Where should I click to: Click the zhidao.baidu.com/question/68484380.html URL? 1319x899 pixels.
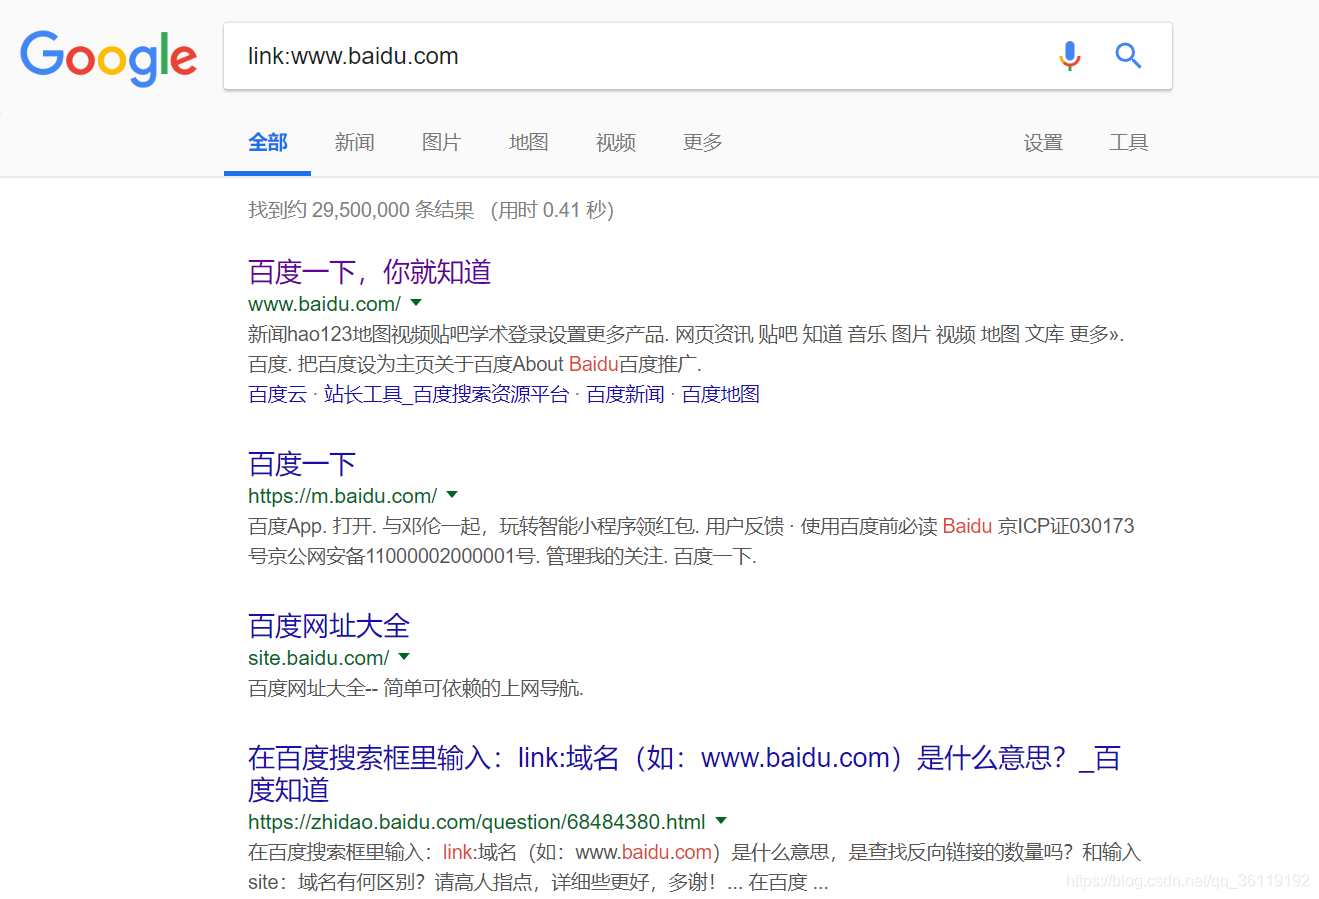click(x=477, y=822)
